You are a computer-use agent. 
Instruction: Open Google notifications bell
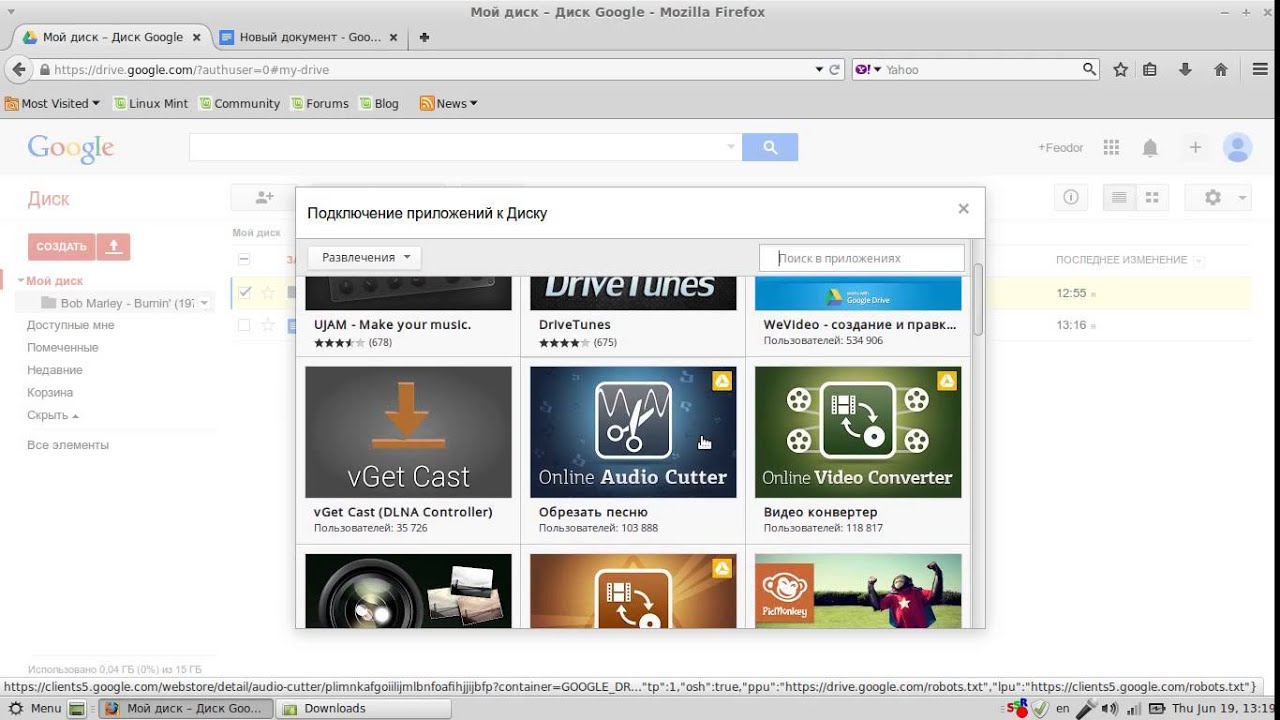pos(1150,148)
